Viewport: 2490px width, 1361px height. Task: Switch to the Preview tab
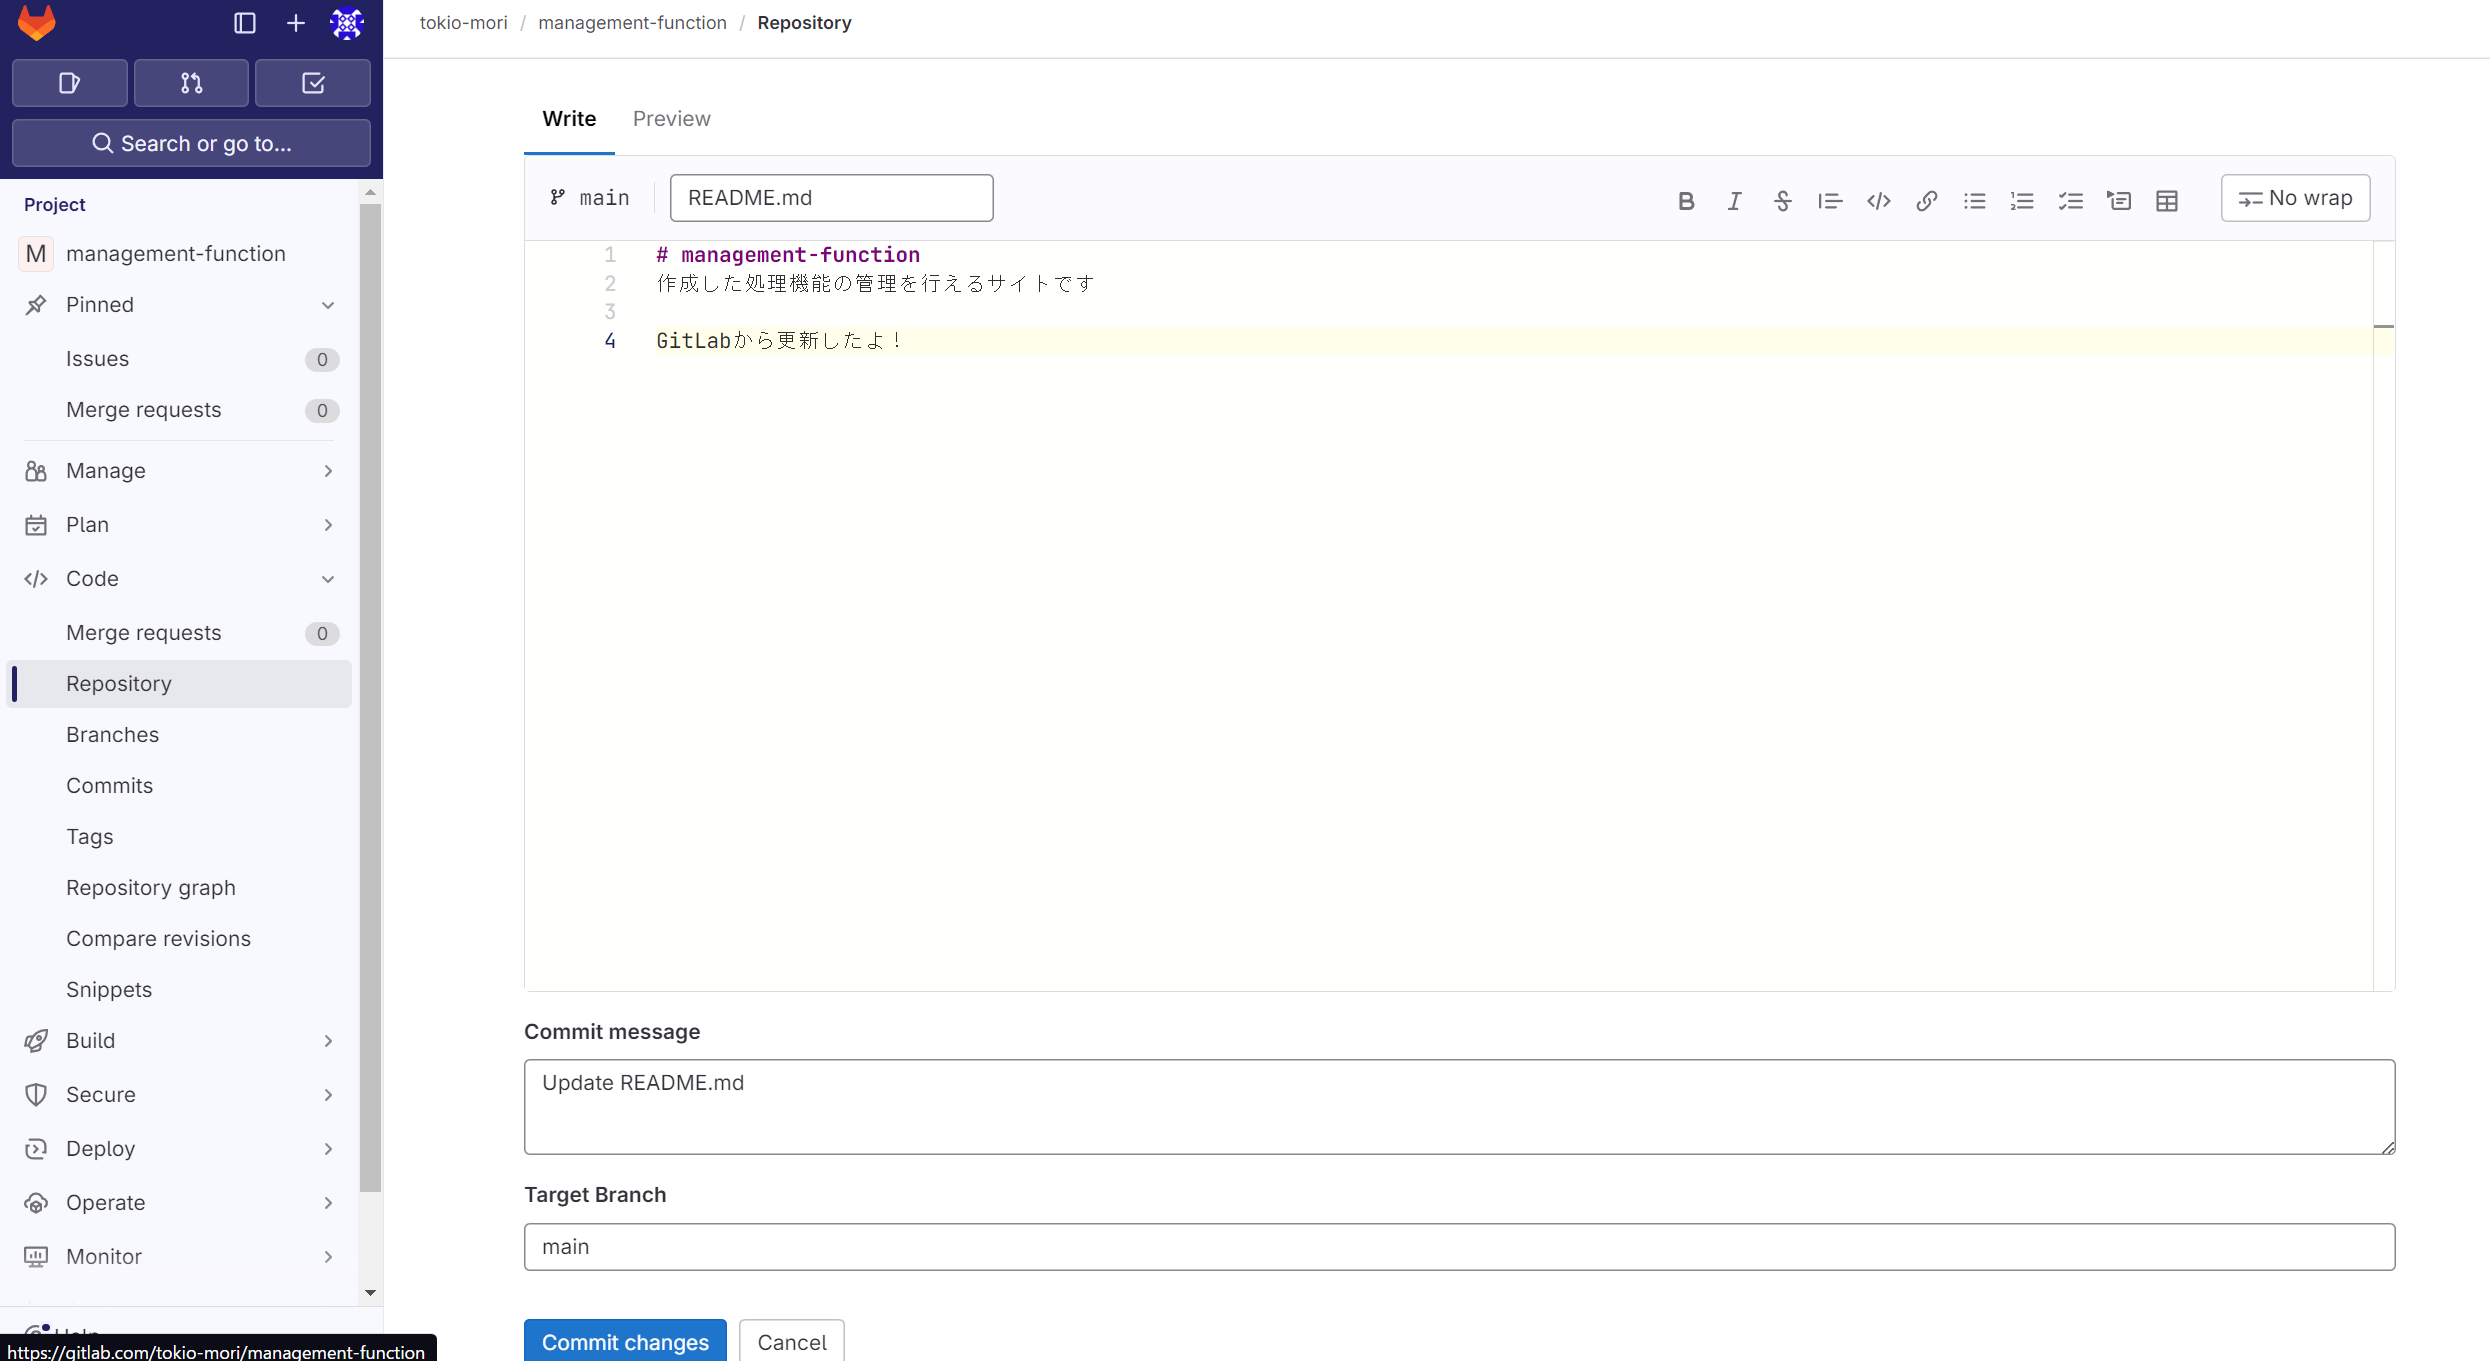tap(671, 118)
